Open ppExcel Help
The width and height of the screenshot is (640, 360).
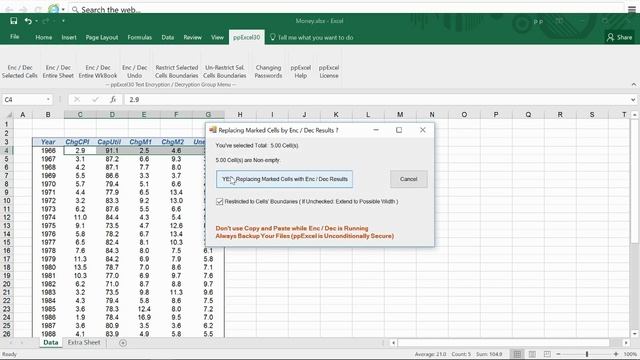(x=301, y=71)
